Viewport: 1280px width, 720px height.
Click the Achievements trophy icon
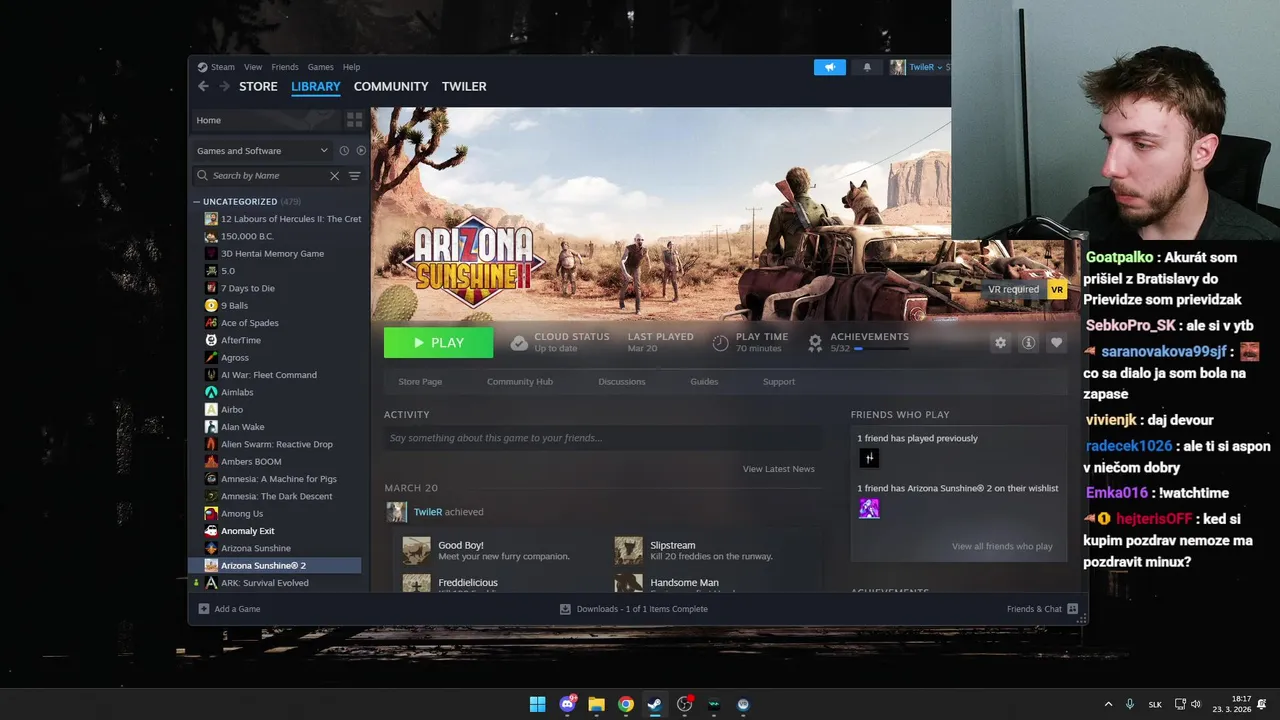tap(815, 343)
